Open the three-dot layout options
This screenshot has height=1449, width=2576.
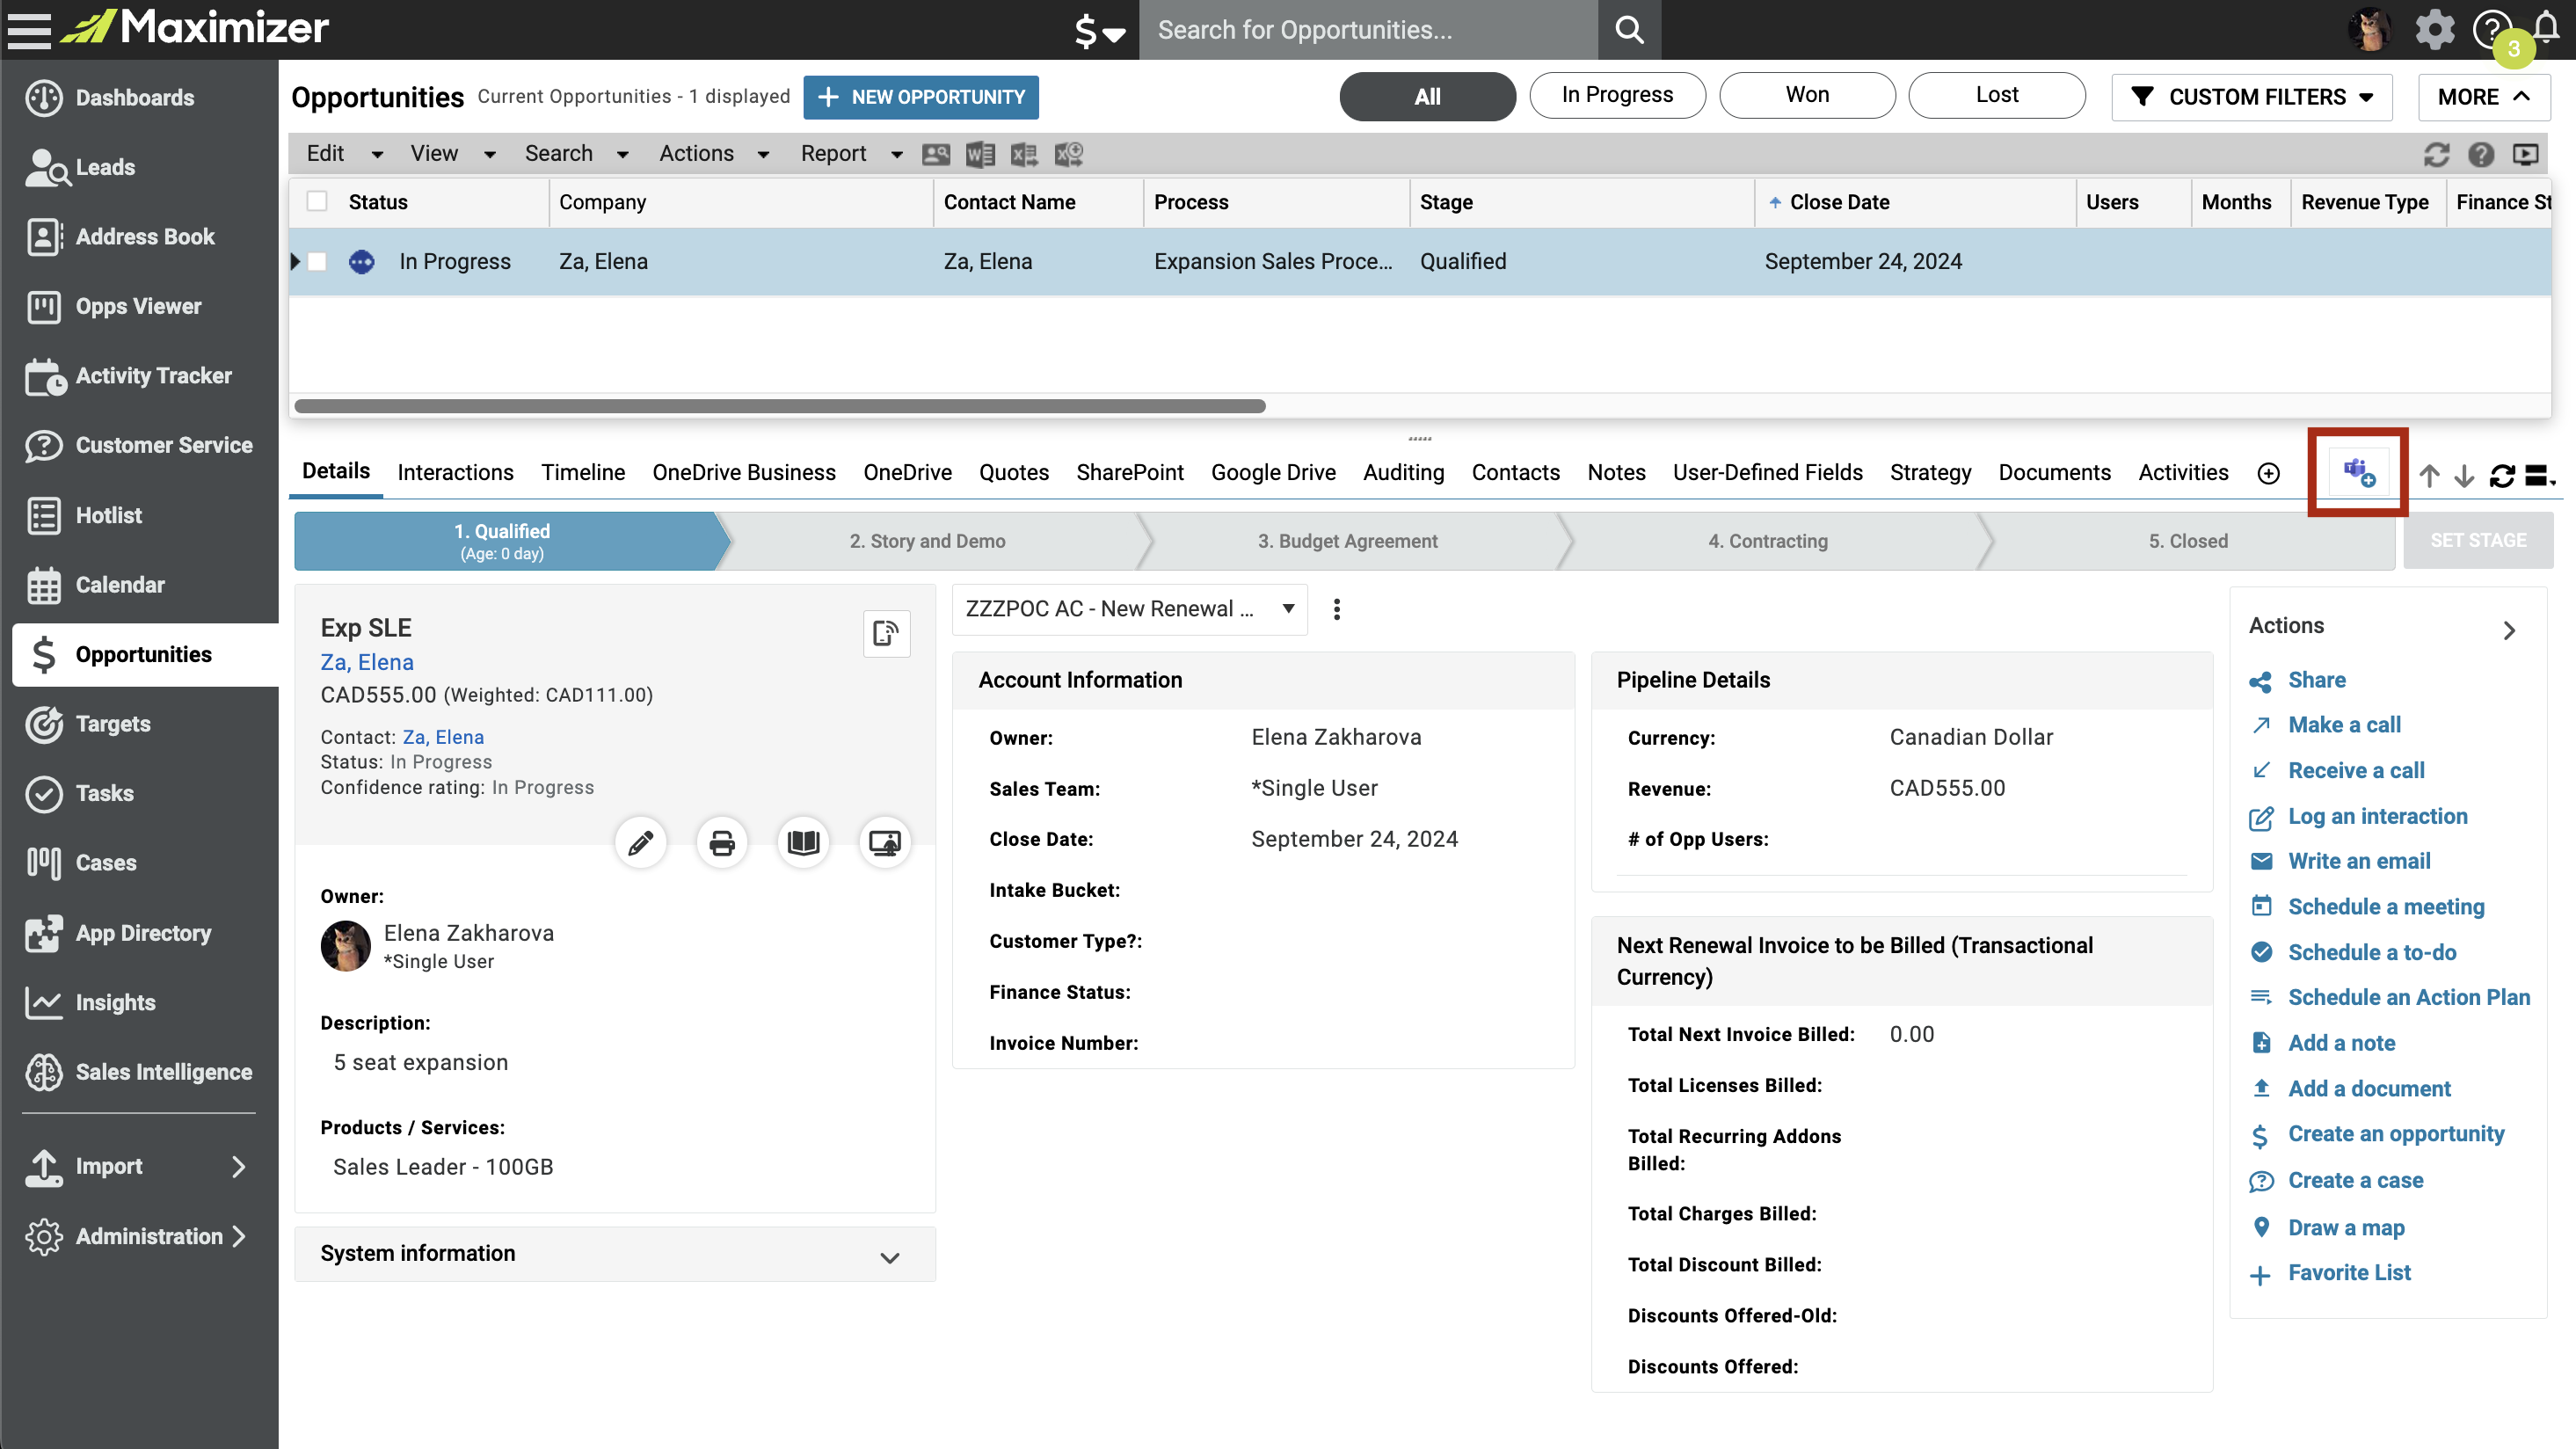click(x=1337, y=609)
